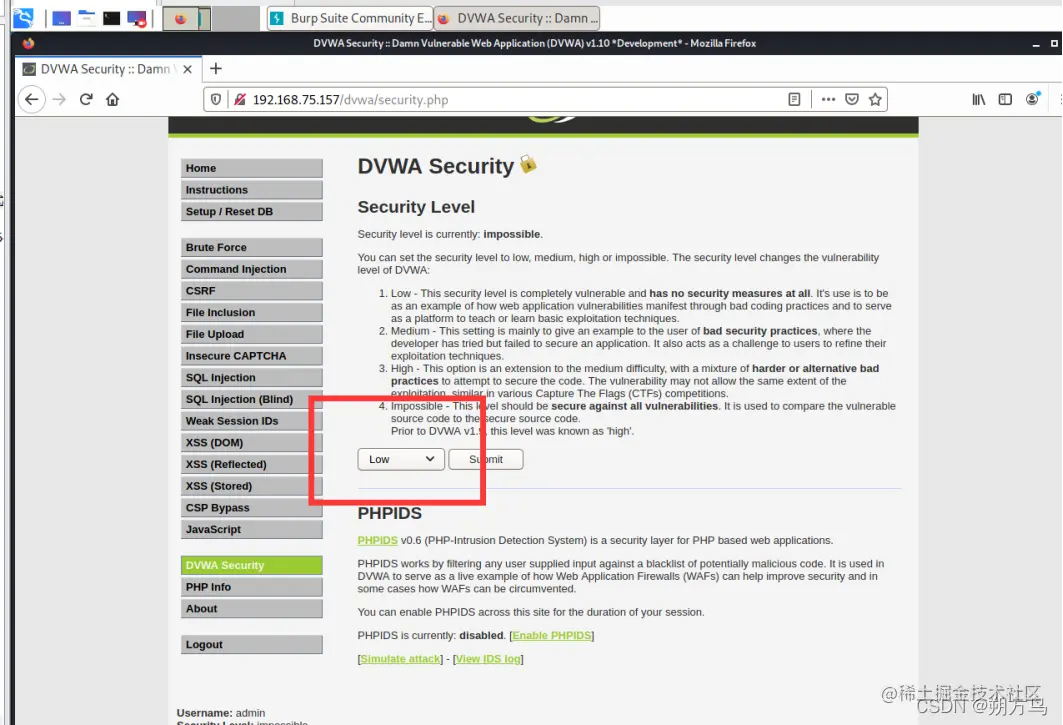Follow the PHPIDS hyperlink

[378, 541]
